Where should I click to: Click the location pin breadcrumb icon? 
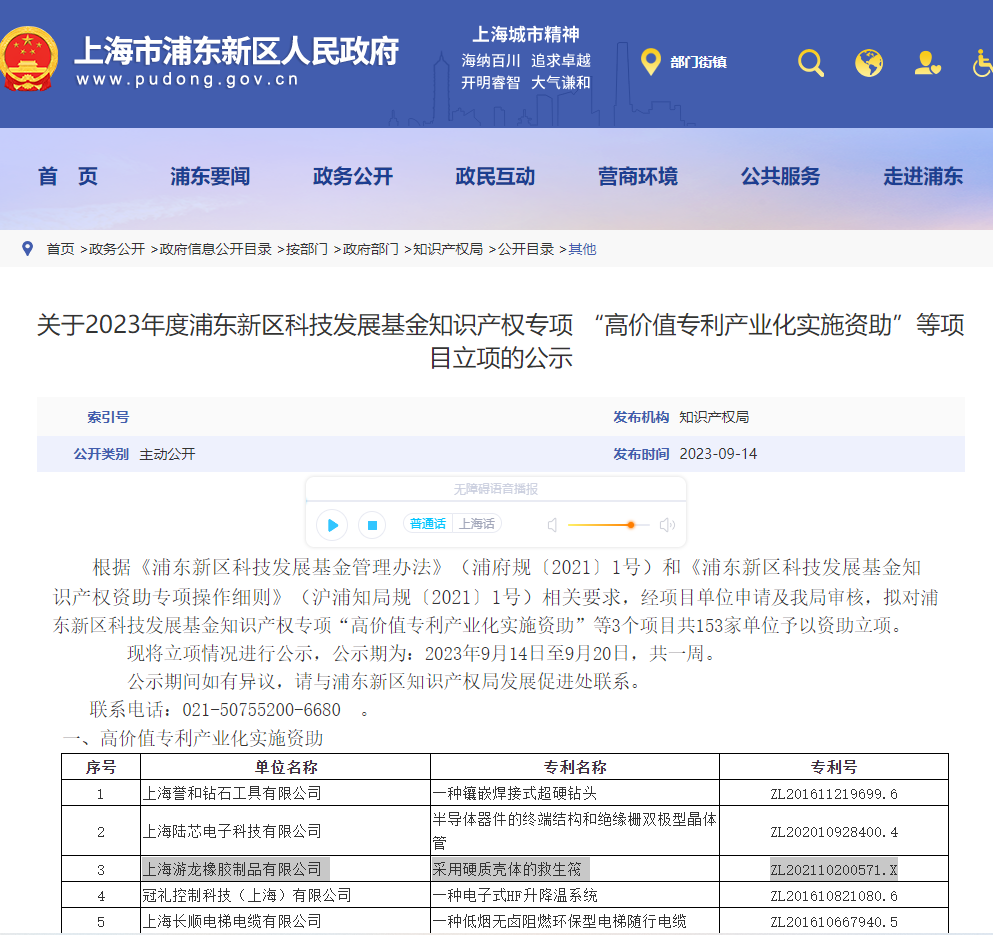pos(28,248)
